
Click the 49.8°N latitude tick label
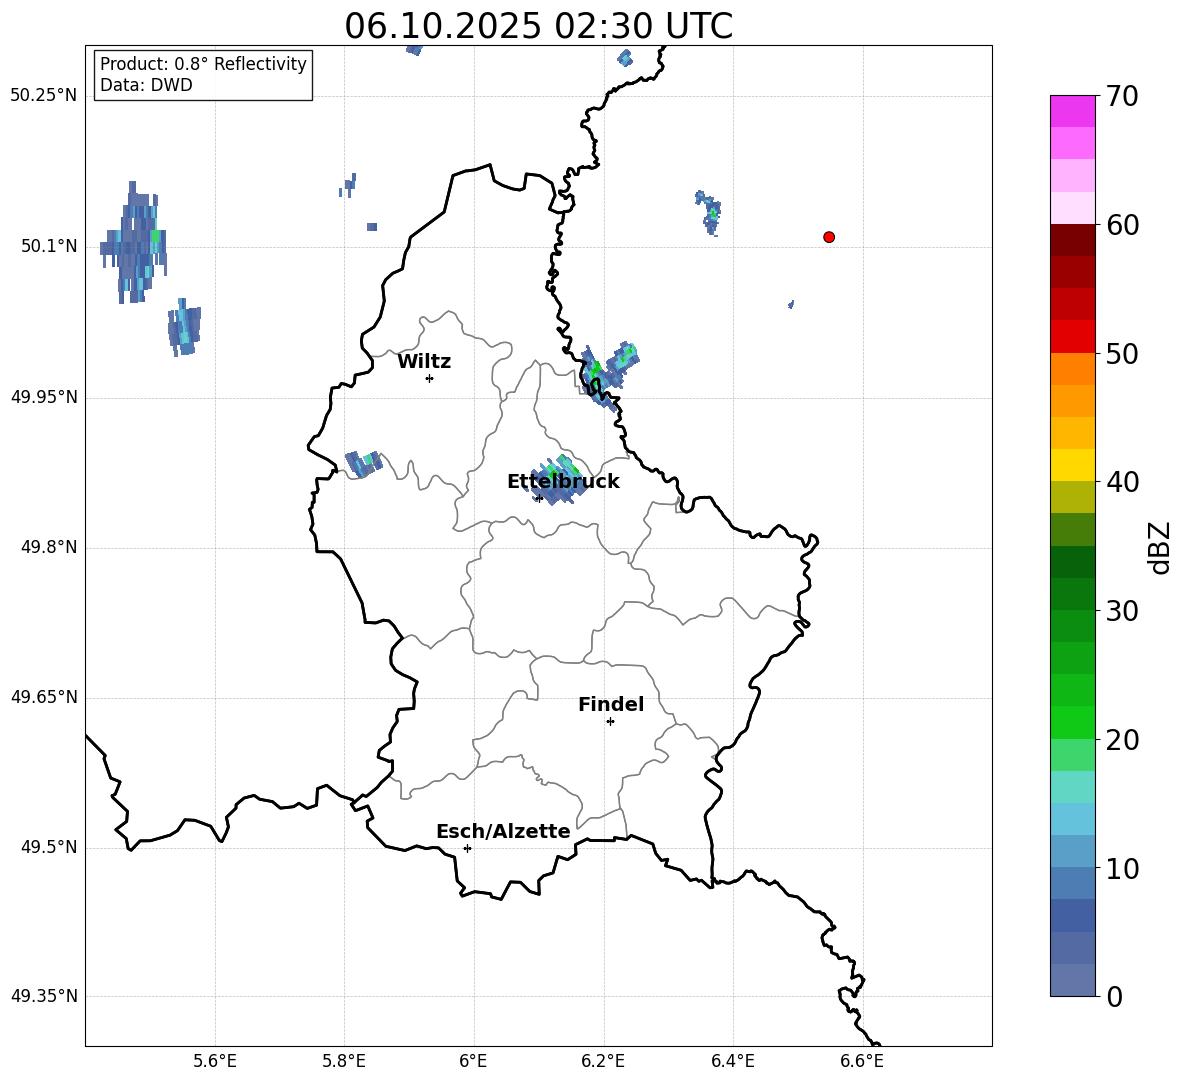(x=44, y=547)
